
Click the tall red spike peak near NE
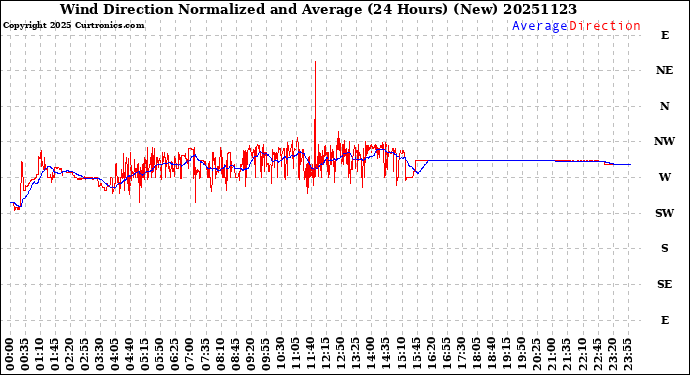316,62
